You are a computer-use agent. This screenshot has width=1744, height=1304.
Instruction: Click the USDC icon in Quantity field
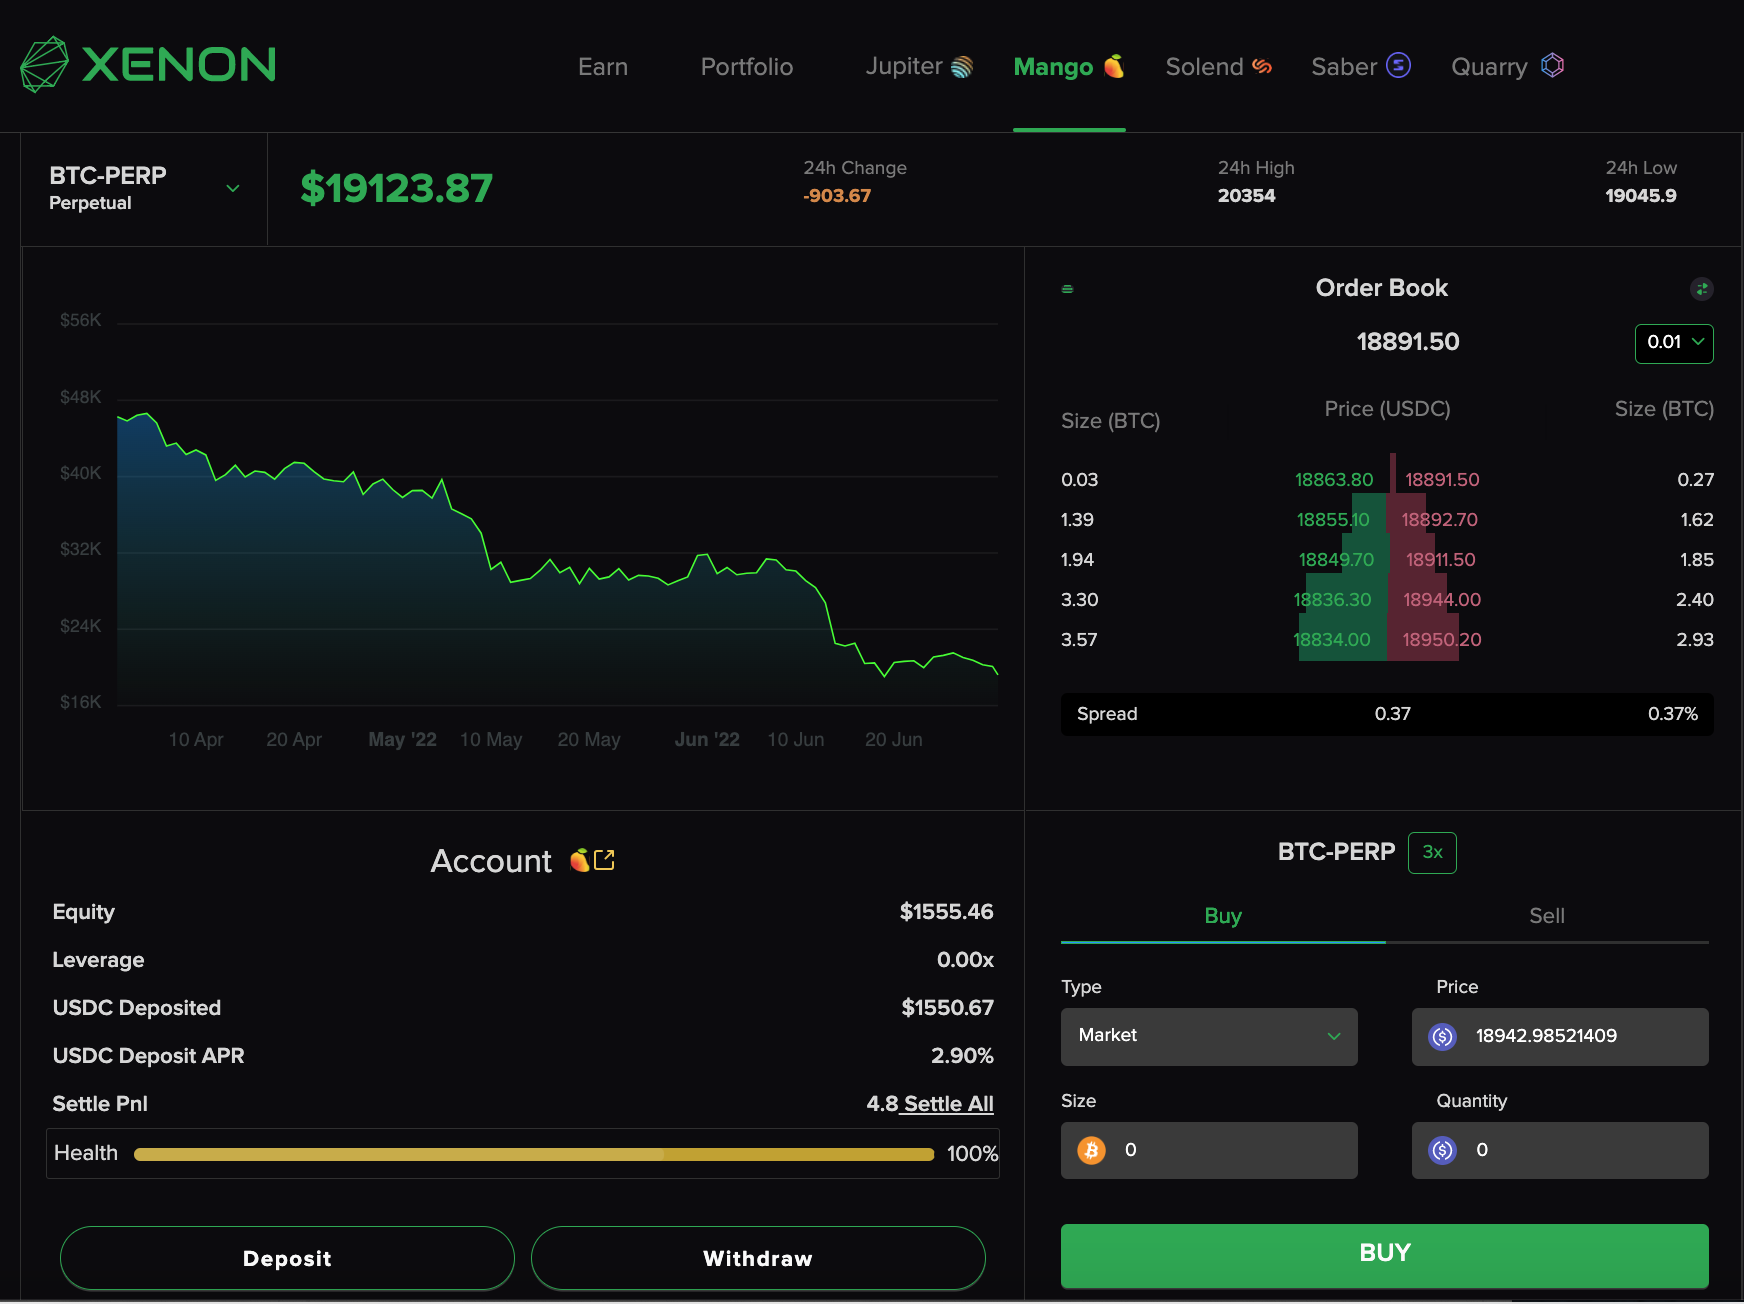pos(1442,1150)
